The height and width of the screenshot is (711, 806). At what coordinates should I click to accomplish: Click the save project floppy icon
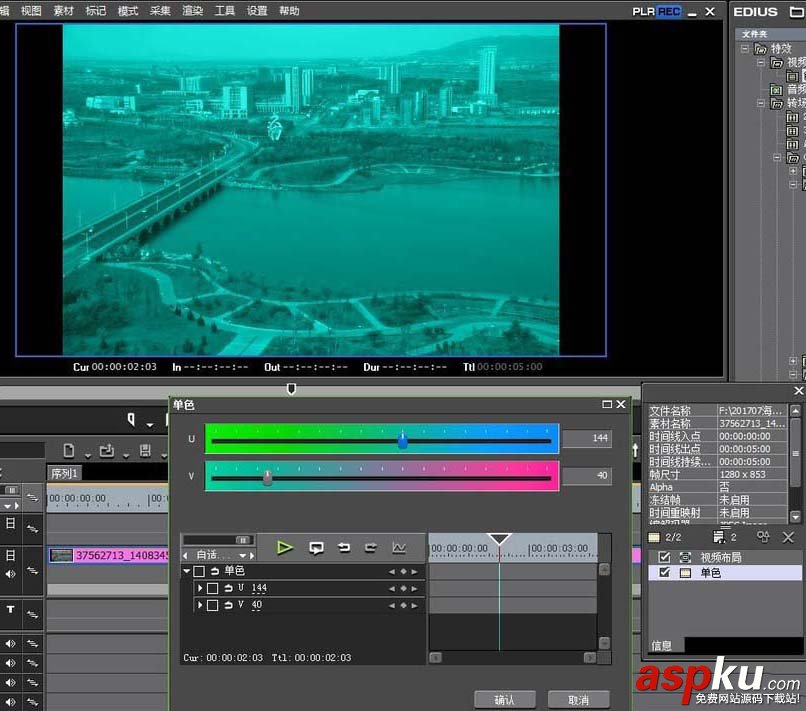coord(145,451)
